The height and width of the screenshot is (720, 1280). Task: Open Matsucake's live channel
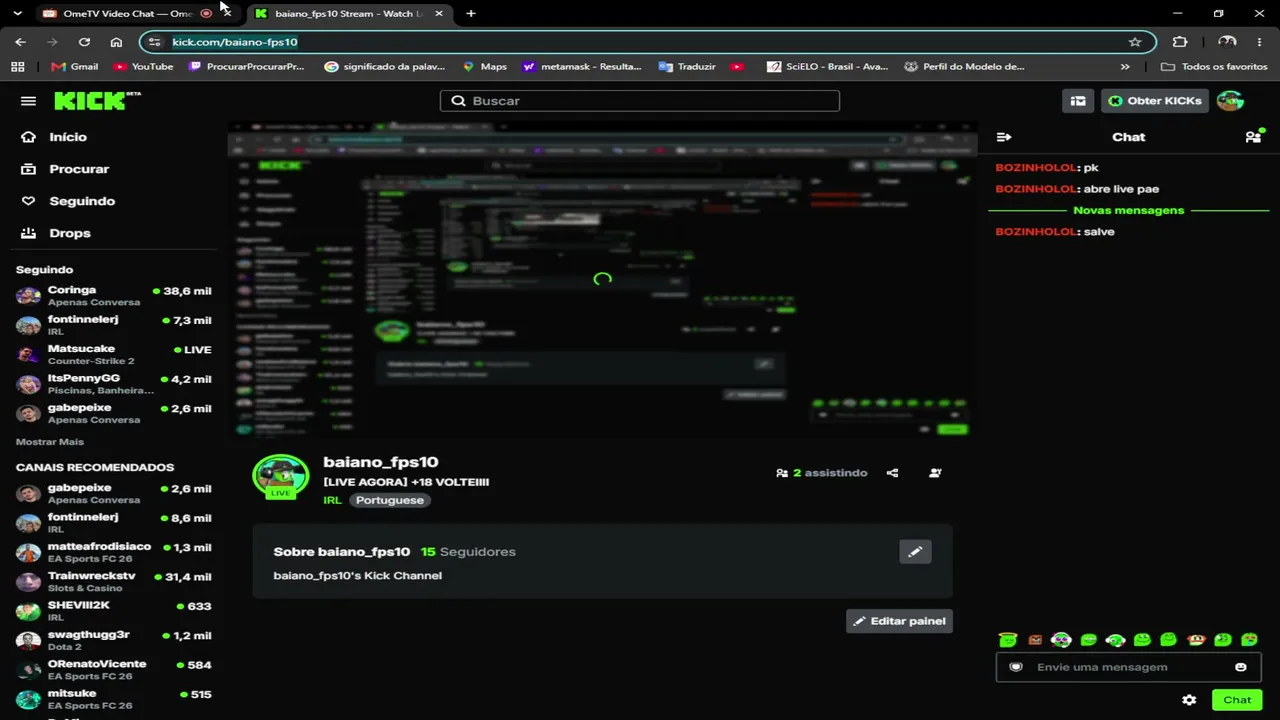pos(114,355)
